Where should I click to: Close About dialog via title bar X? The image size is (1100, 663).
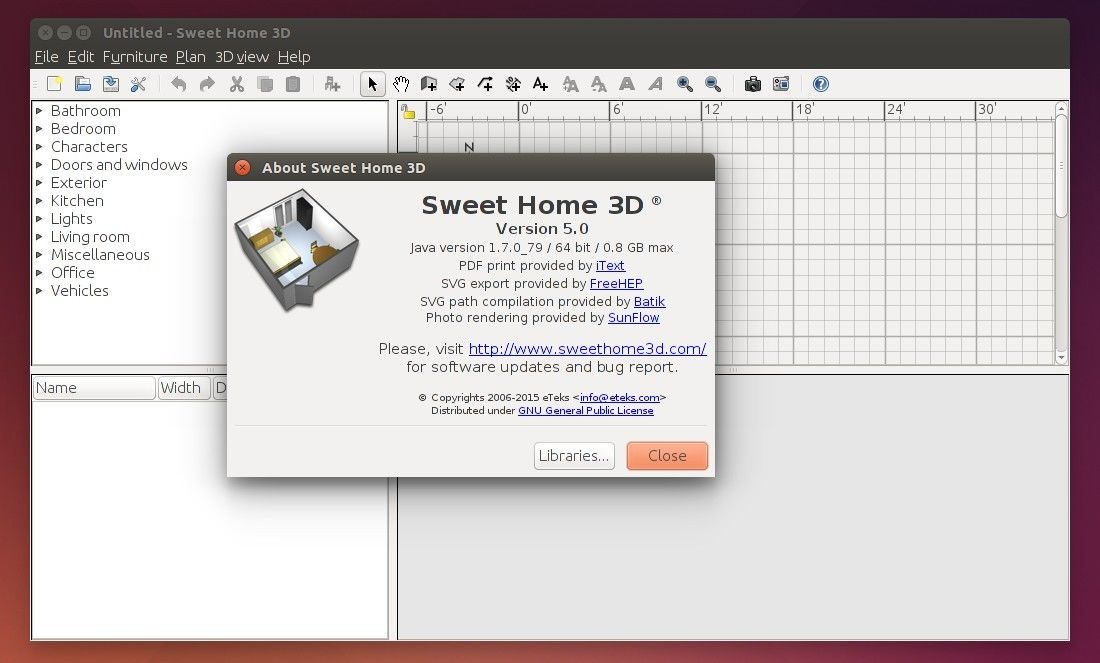pyautogui.click(x=242, y=168)
